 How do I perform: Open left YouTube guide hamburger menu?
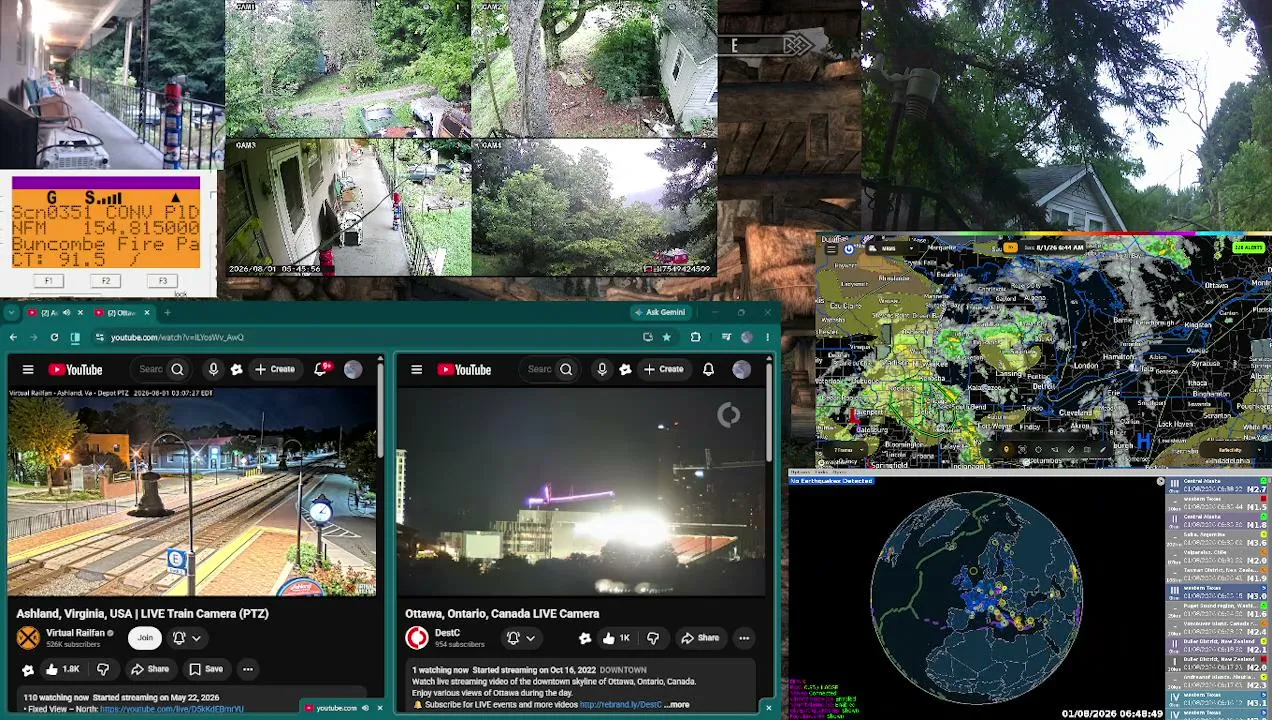point(28,370)
